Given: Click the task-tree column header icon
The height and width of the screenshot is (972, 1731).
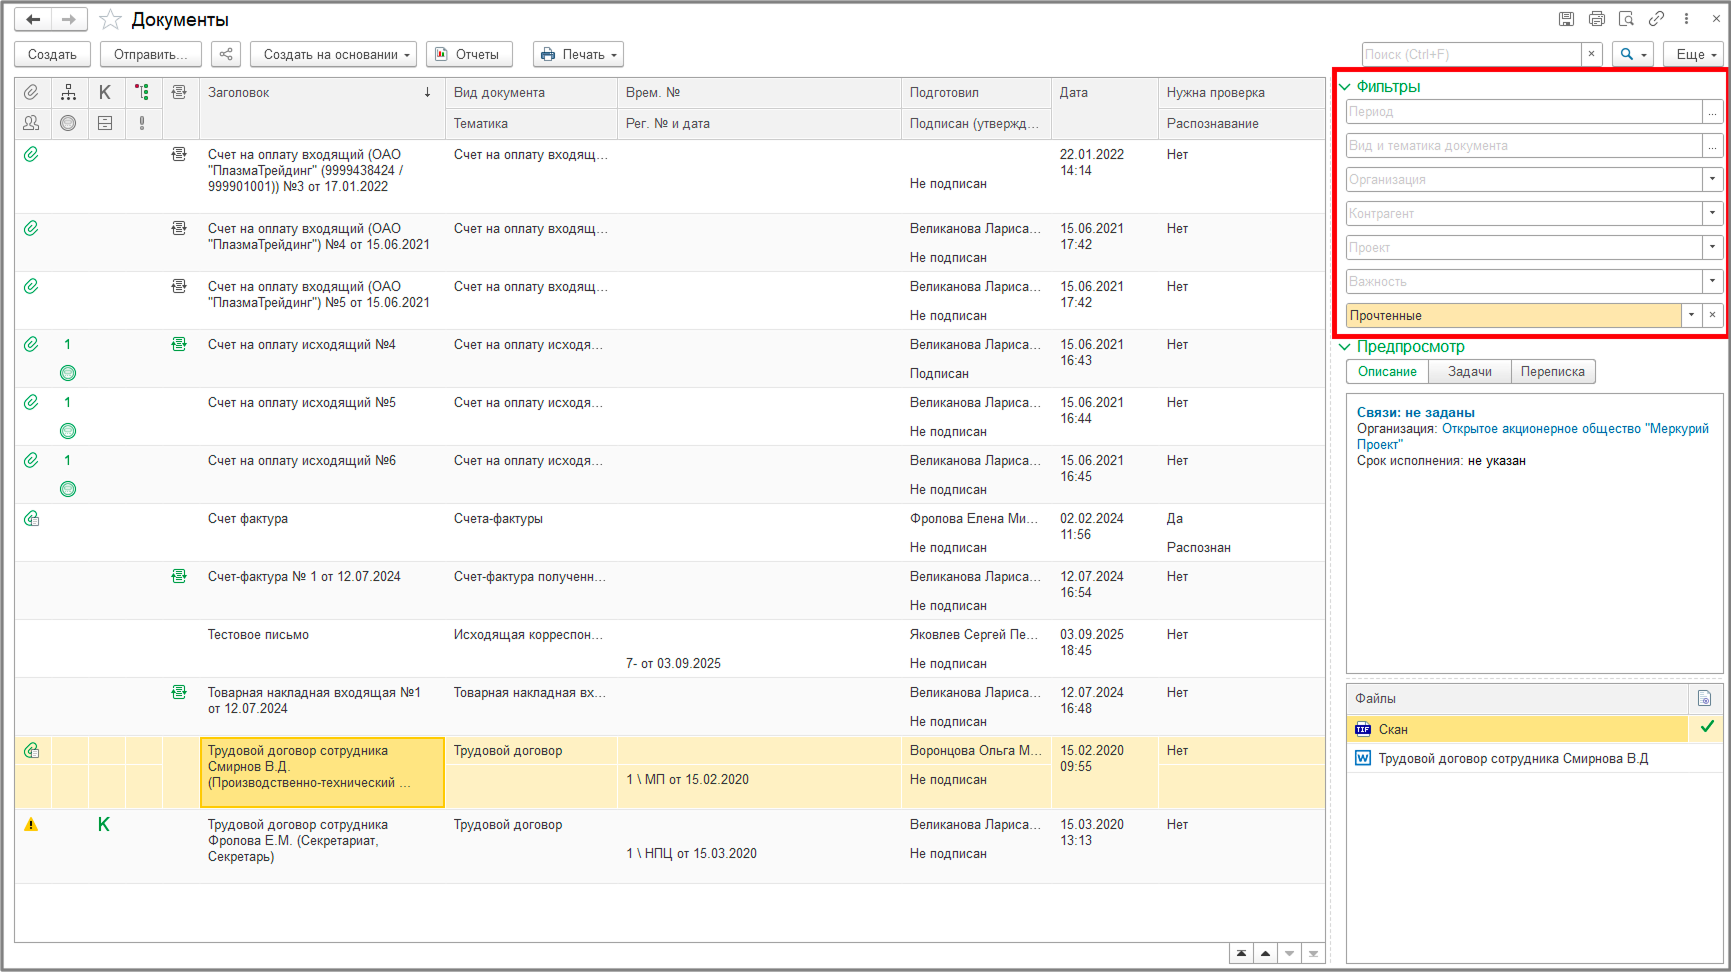Looking at the screenshot, I should click(x=142, y=93).
